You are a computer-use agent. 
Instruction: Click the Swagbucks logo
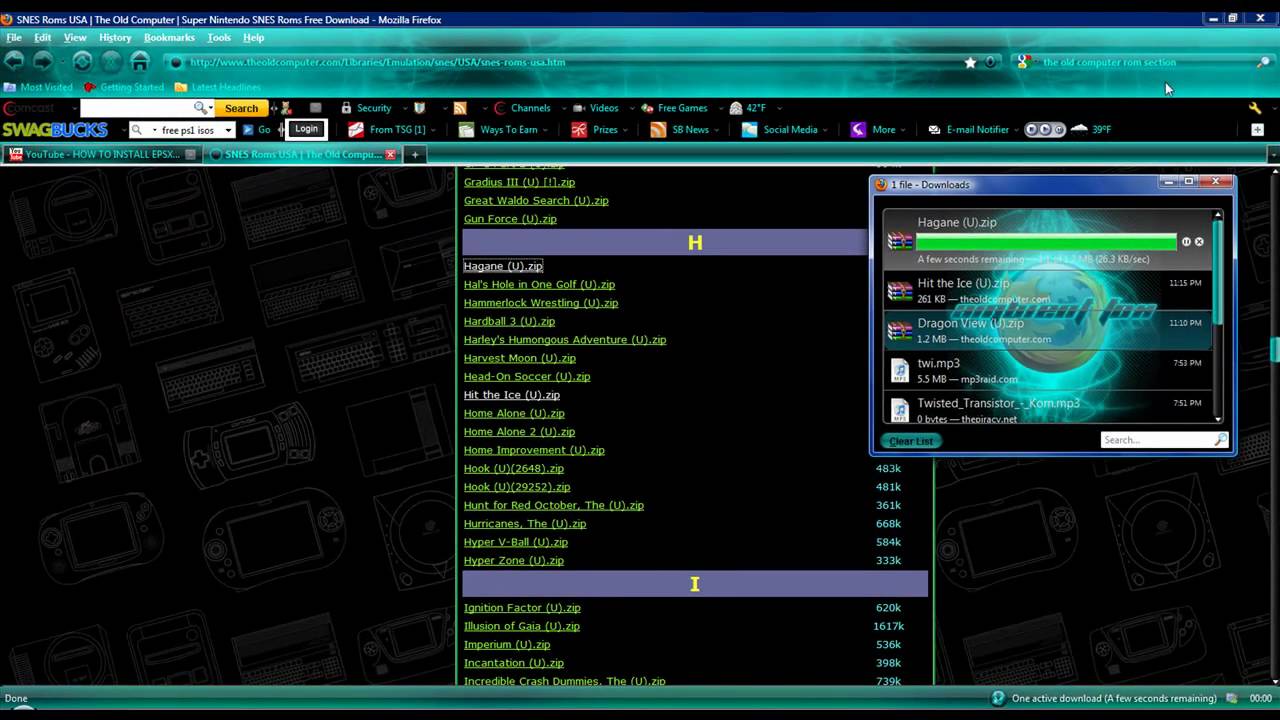[55, 130]
